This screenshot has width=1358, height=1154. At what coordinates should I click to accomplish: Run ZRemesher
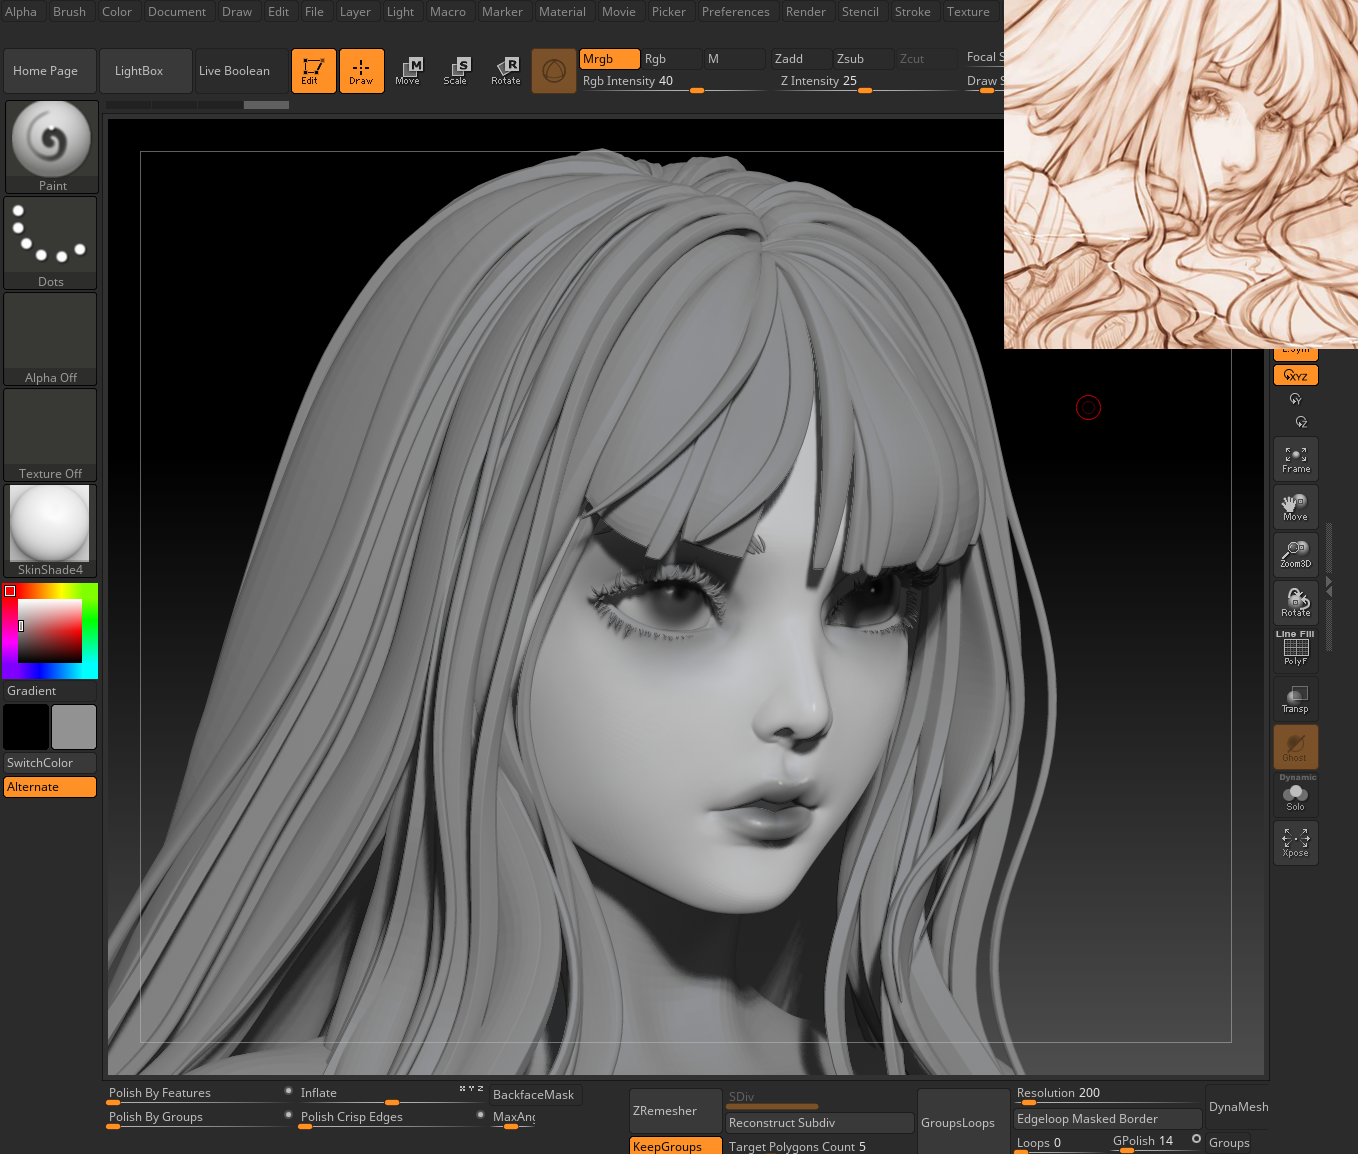click(676, 1111)
